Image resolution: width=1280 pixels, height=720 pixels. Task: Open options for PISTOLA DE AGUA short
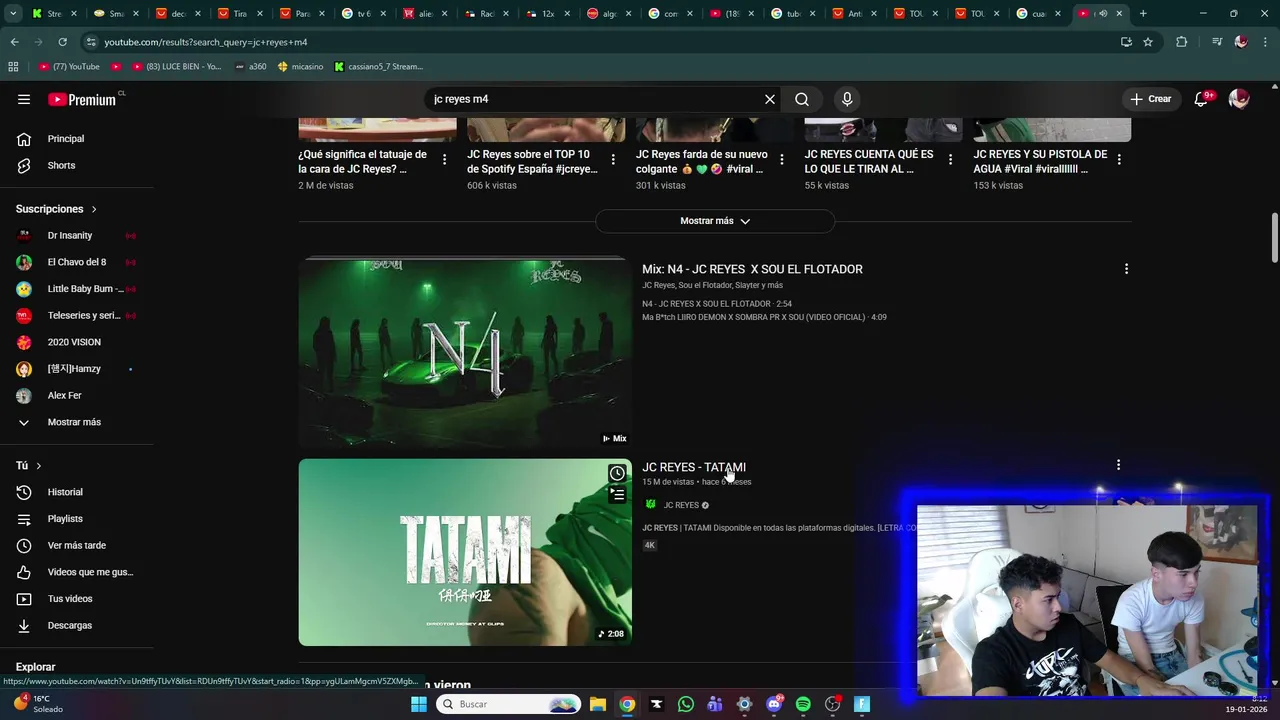pyautogui.click(x=1119, y=160)
